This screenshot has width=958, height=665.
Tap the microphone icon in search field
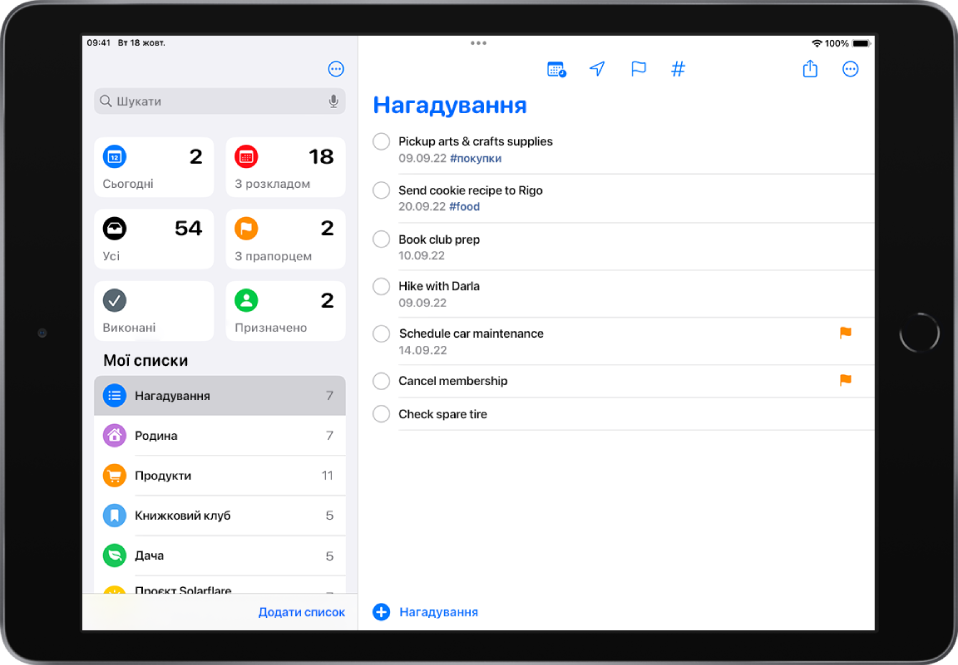[x=333, y=101]
